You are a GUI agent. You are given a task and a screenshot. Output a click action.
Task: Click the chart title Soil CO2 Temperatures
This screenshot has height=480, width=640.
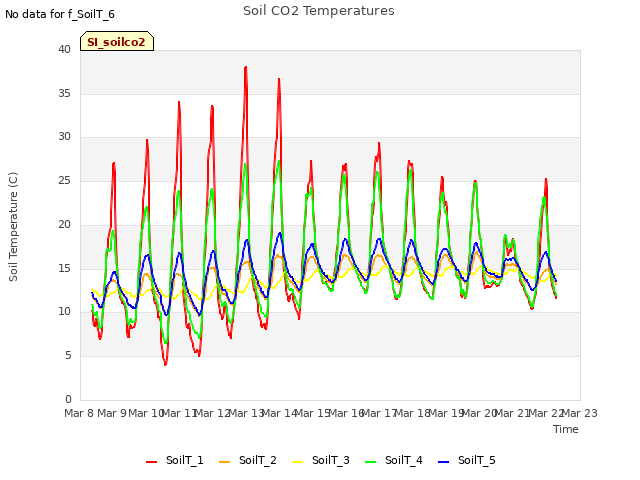(319, 11)
